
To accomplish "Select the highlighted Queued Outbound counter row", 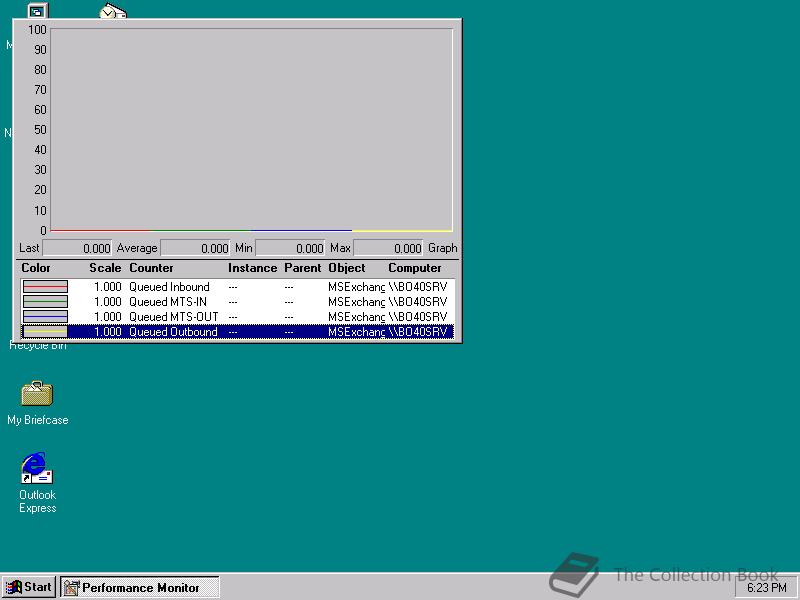I will [x=237, y=332].
